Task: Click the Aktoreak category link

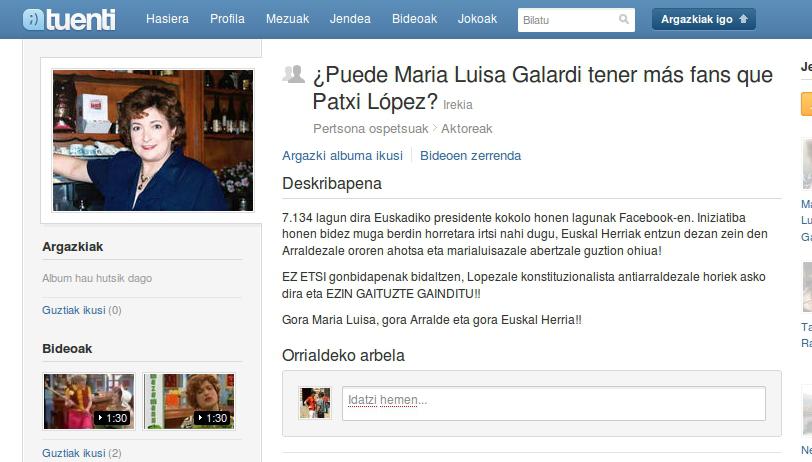Action: (x=467, y=129)
